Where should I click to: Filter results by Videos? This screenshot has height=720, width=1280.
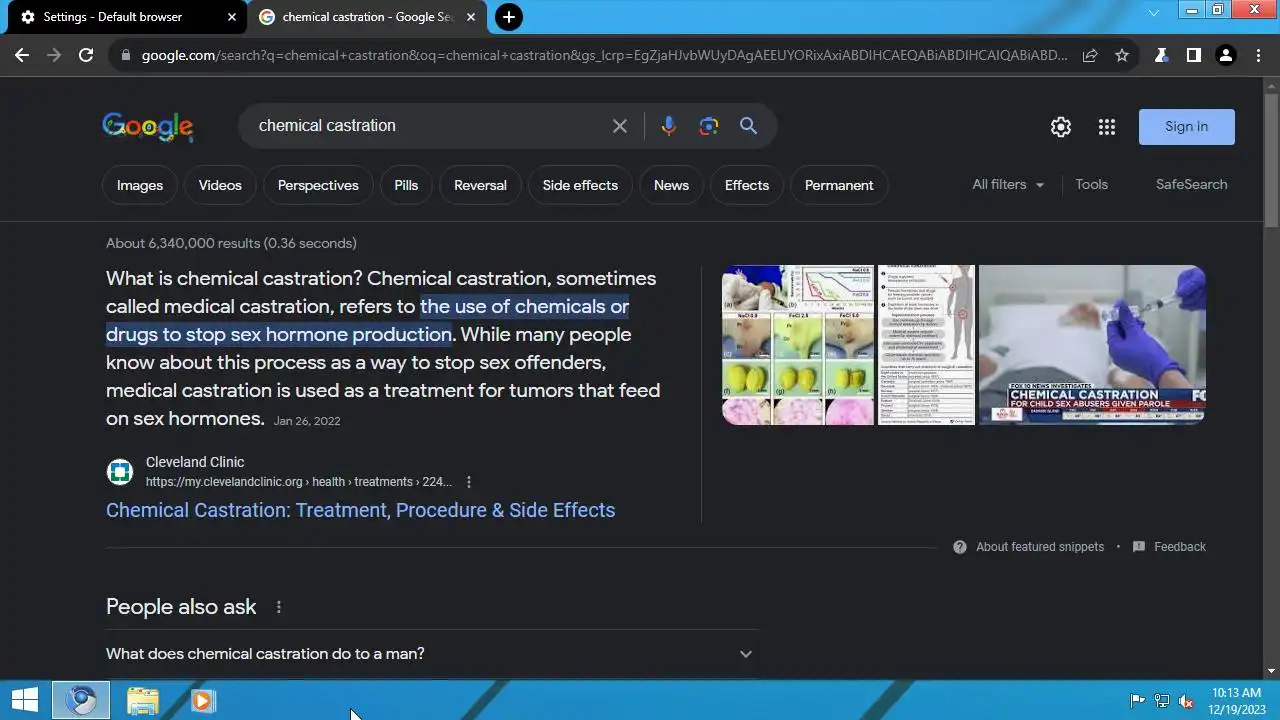220,185
